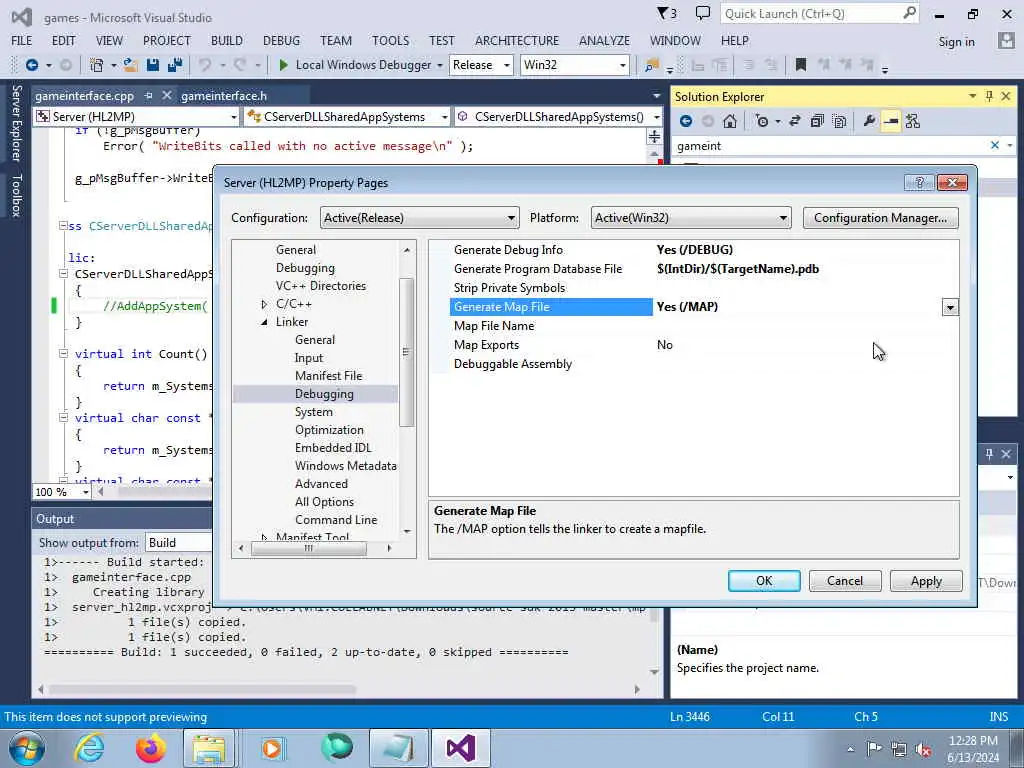Select Linker Command Line in the tree
Screen dimensions: 1024x768
[x=336, y=520]
